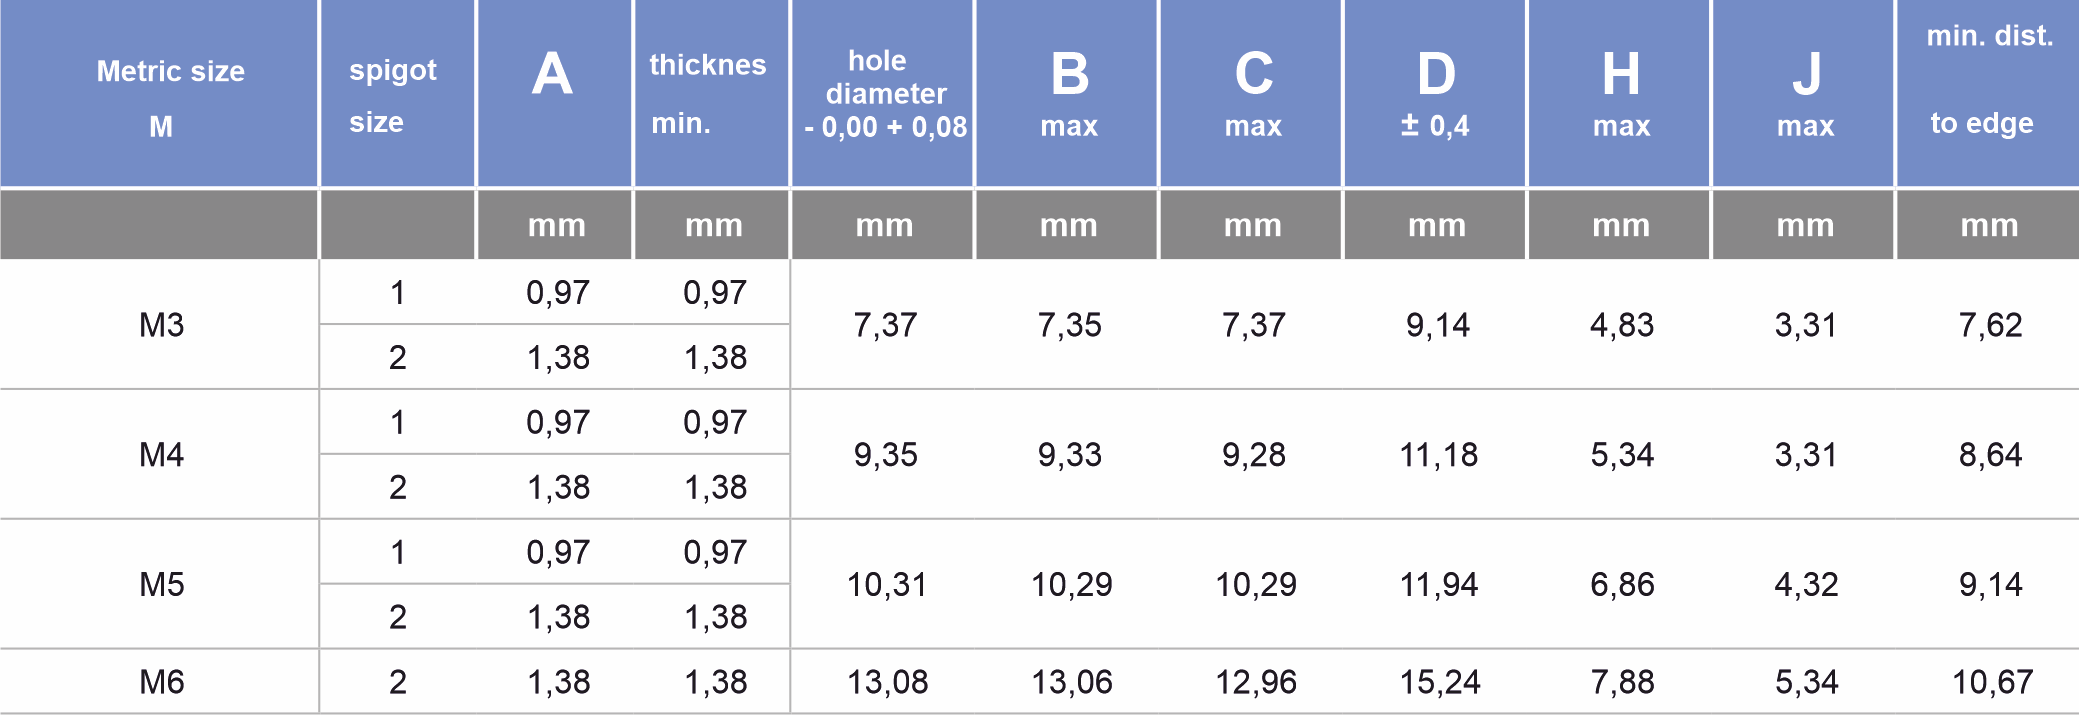Screen dimensions: 2079x715
Task: Select the J max column header
Action: coord(1803,93)
